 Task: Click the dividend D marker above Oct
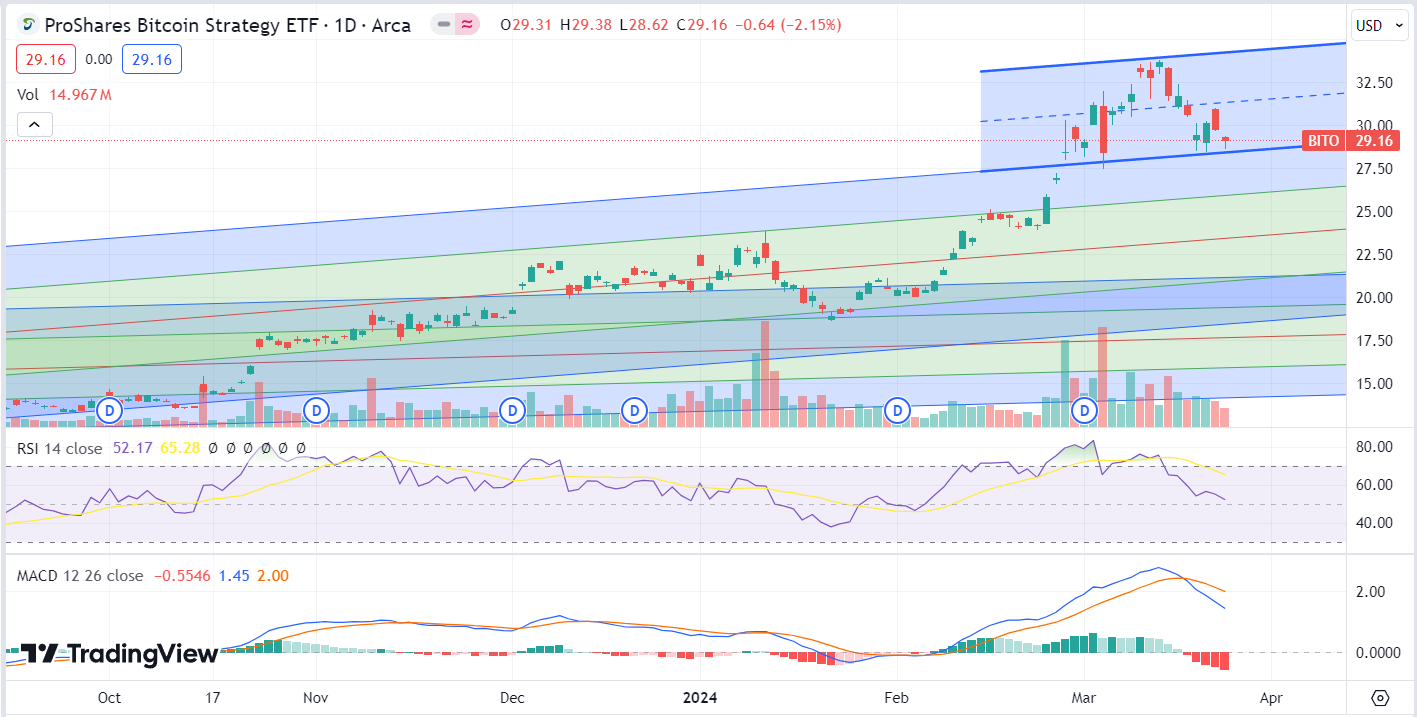point(110,409)
